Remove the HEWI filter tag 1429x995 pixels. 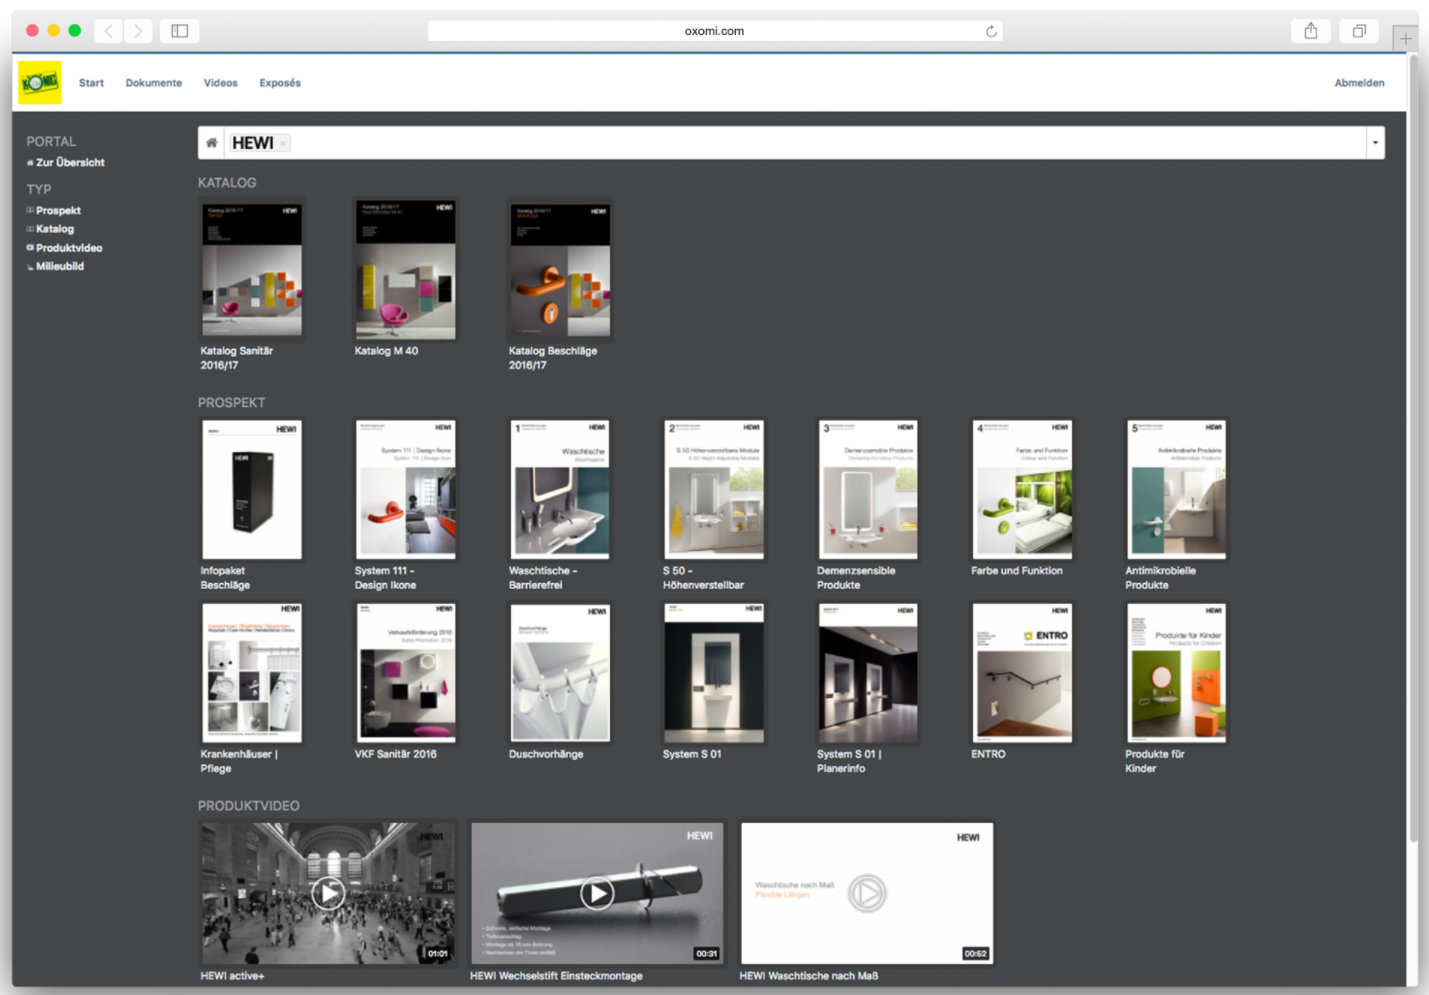pyautogui.click(x=284, y=144)
